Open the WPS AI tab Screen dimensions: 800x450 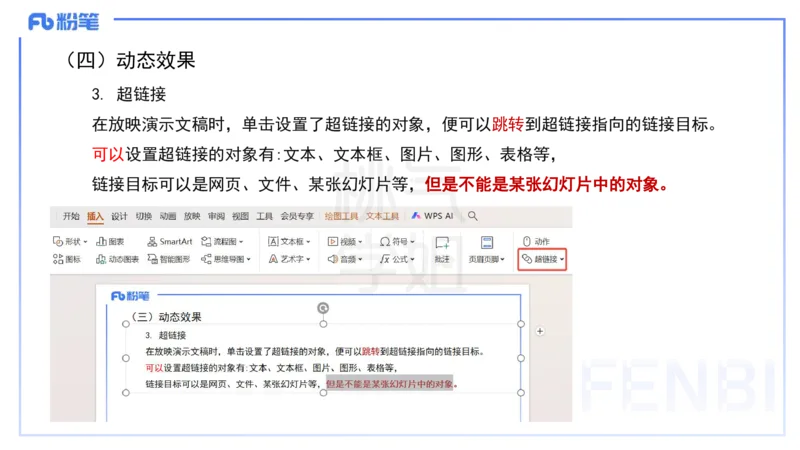pyautogui.click(x=433, y=216)
